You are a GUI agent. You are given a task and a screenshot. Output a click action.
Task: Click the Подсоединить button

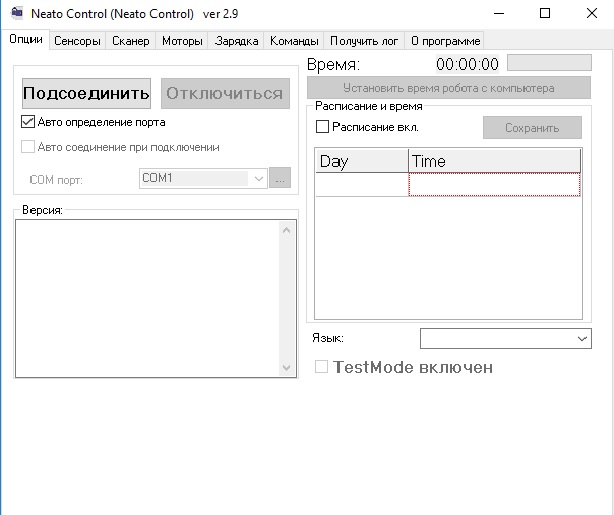(86, 93)
